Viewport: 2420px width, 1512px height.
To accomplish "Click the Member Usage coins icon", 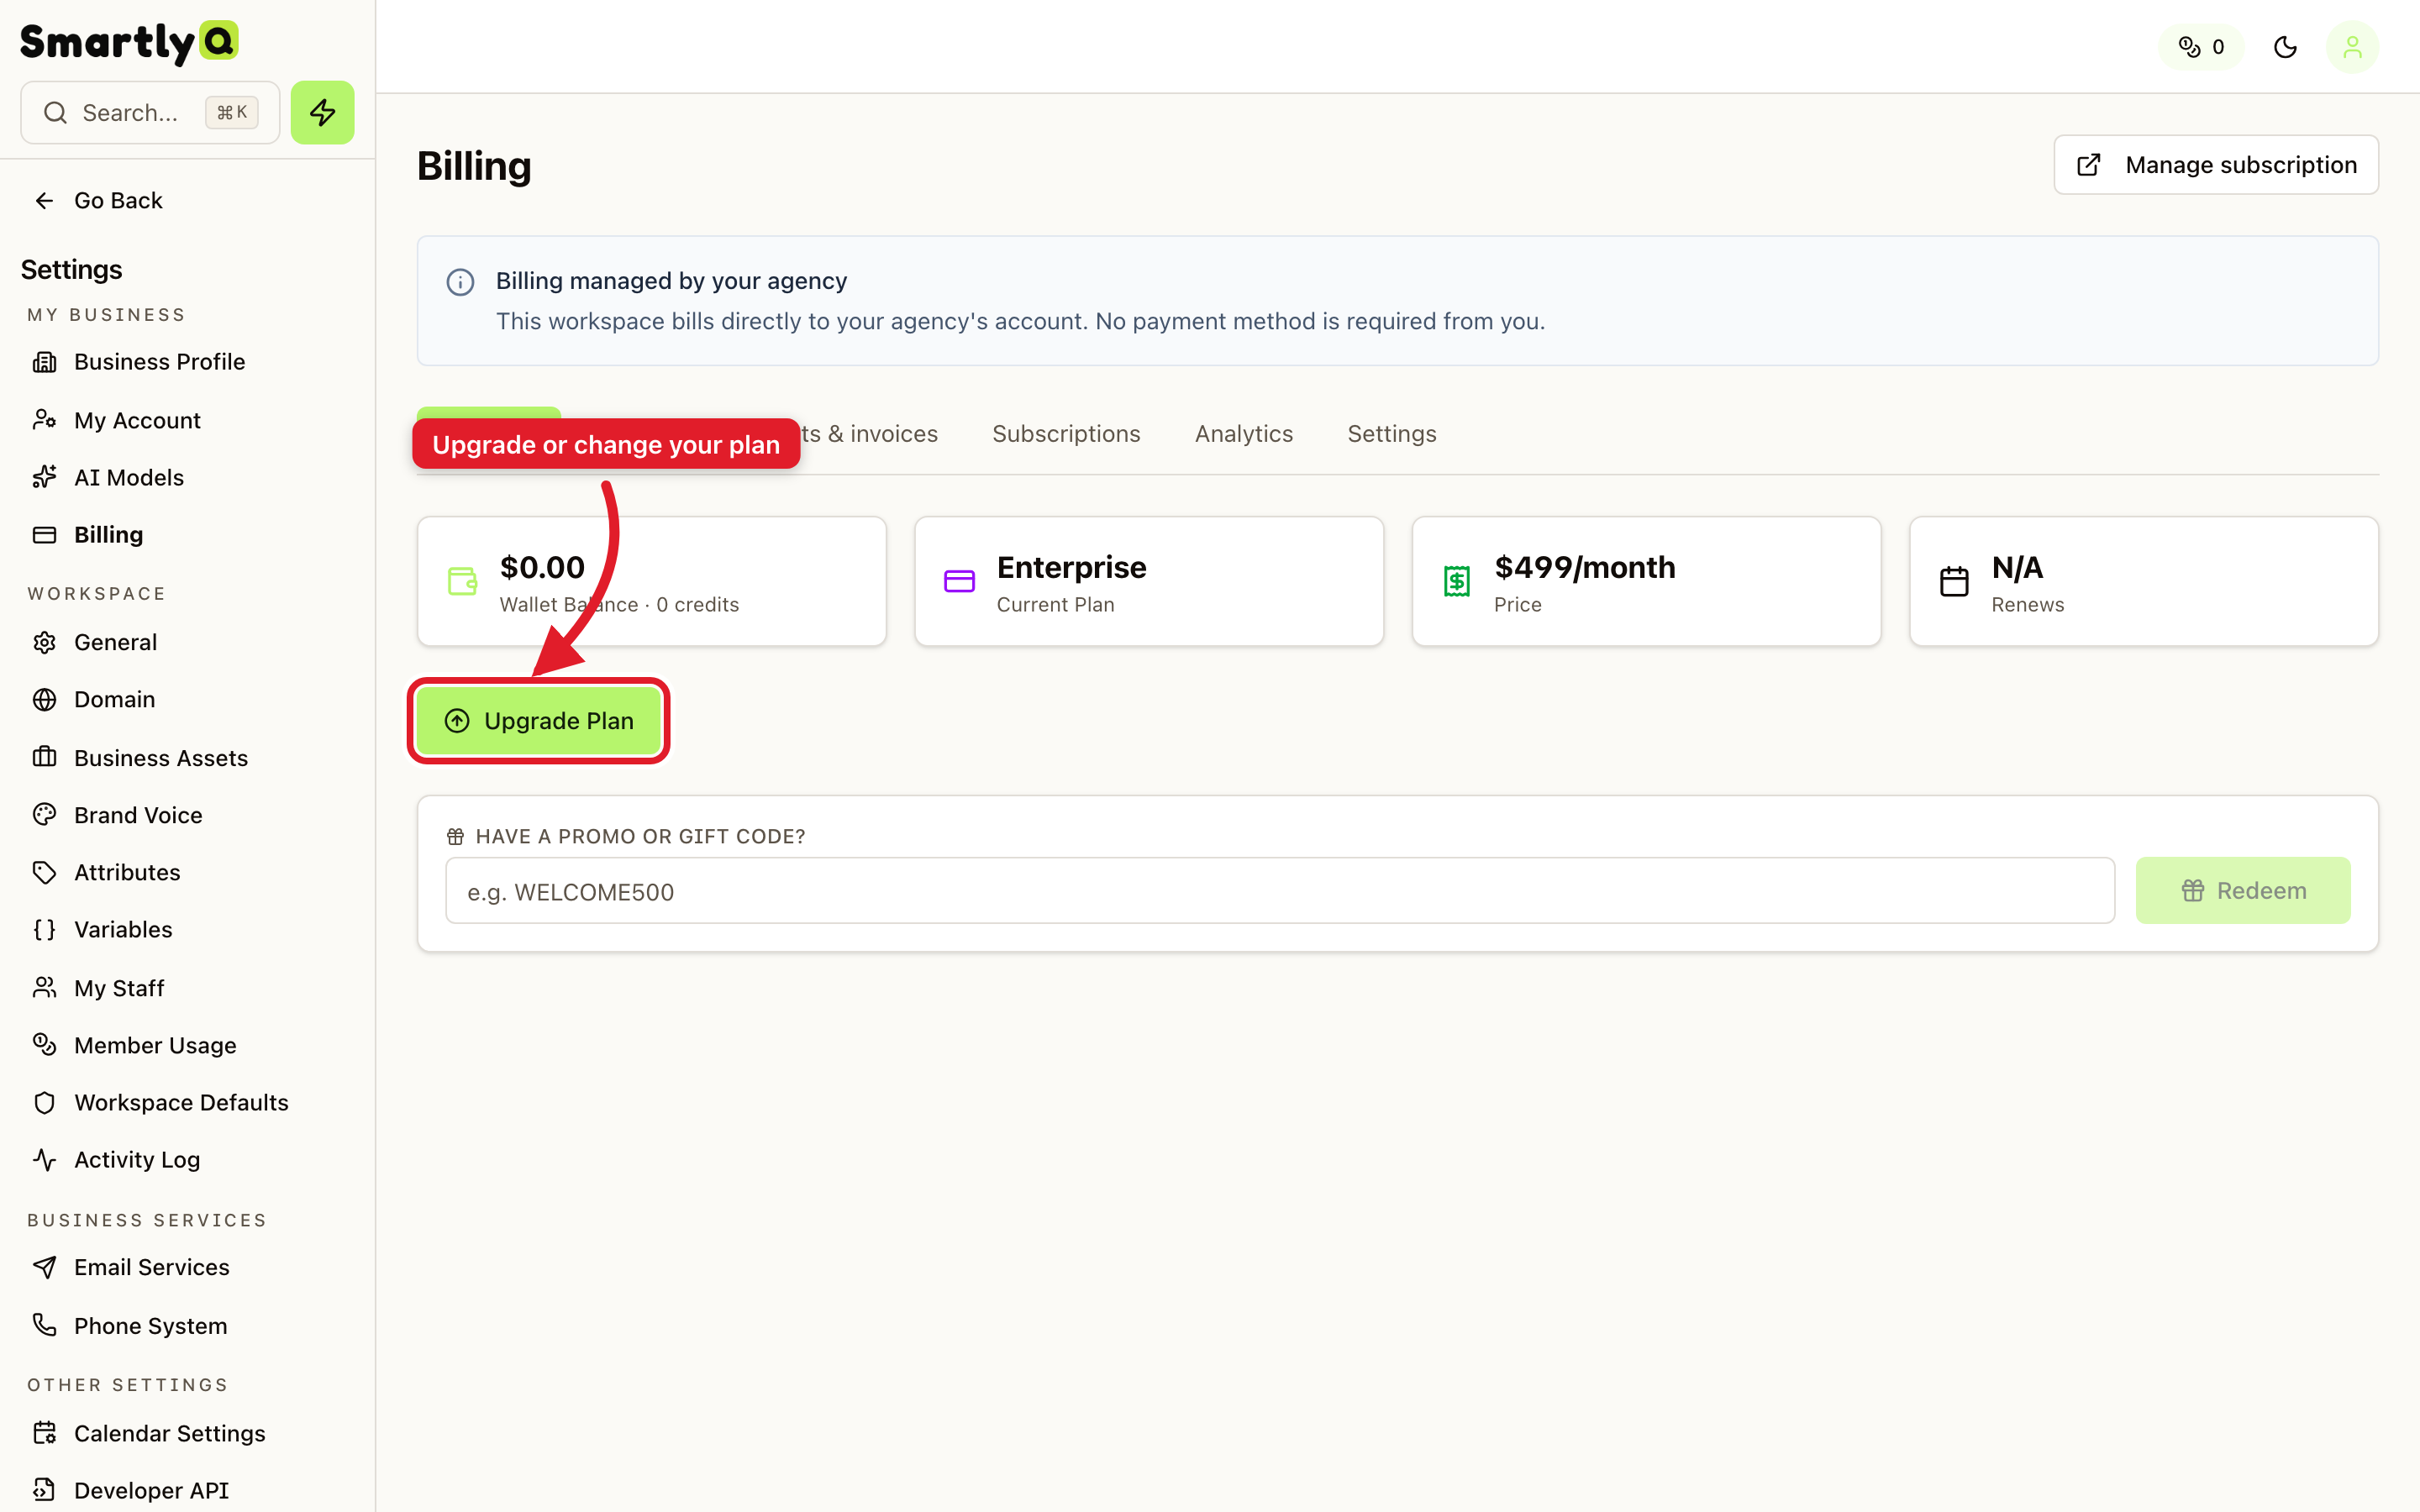I will pyautogui.click(x=44, y=1044).
